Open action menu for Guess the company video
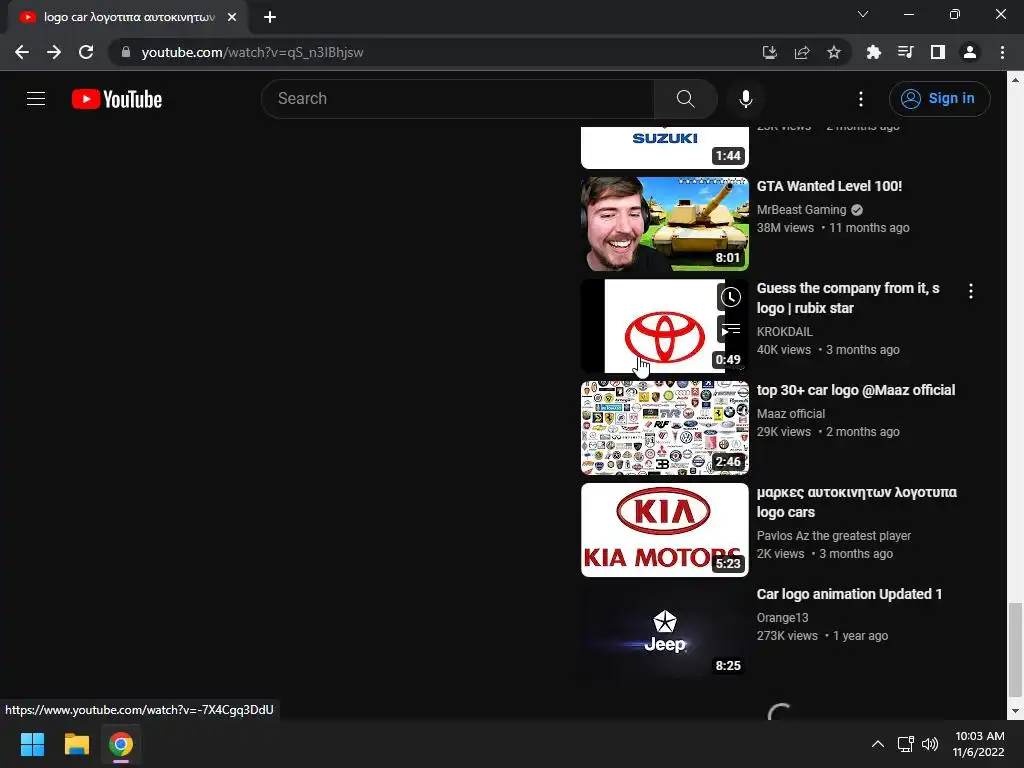Screen dimensions: 1024x768 coord(970,291)
